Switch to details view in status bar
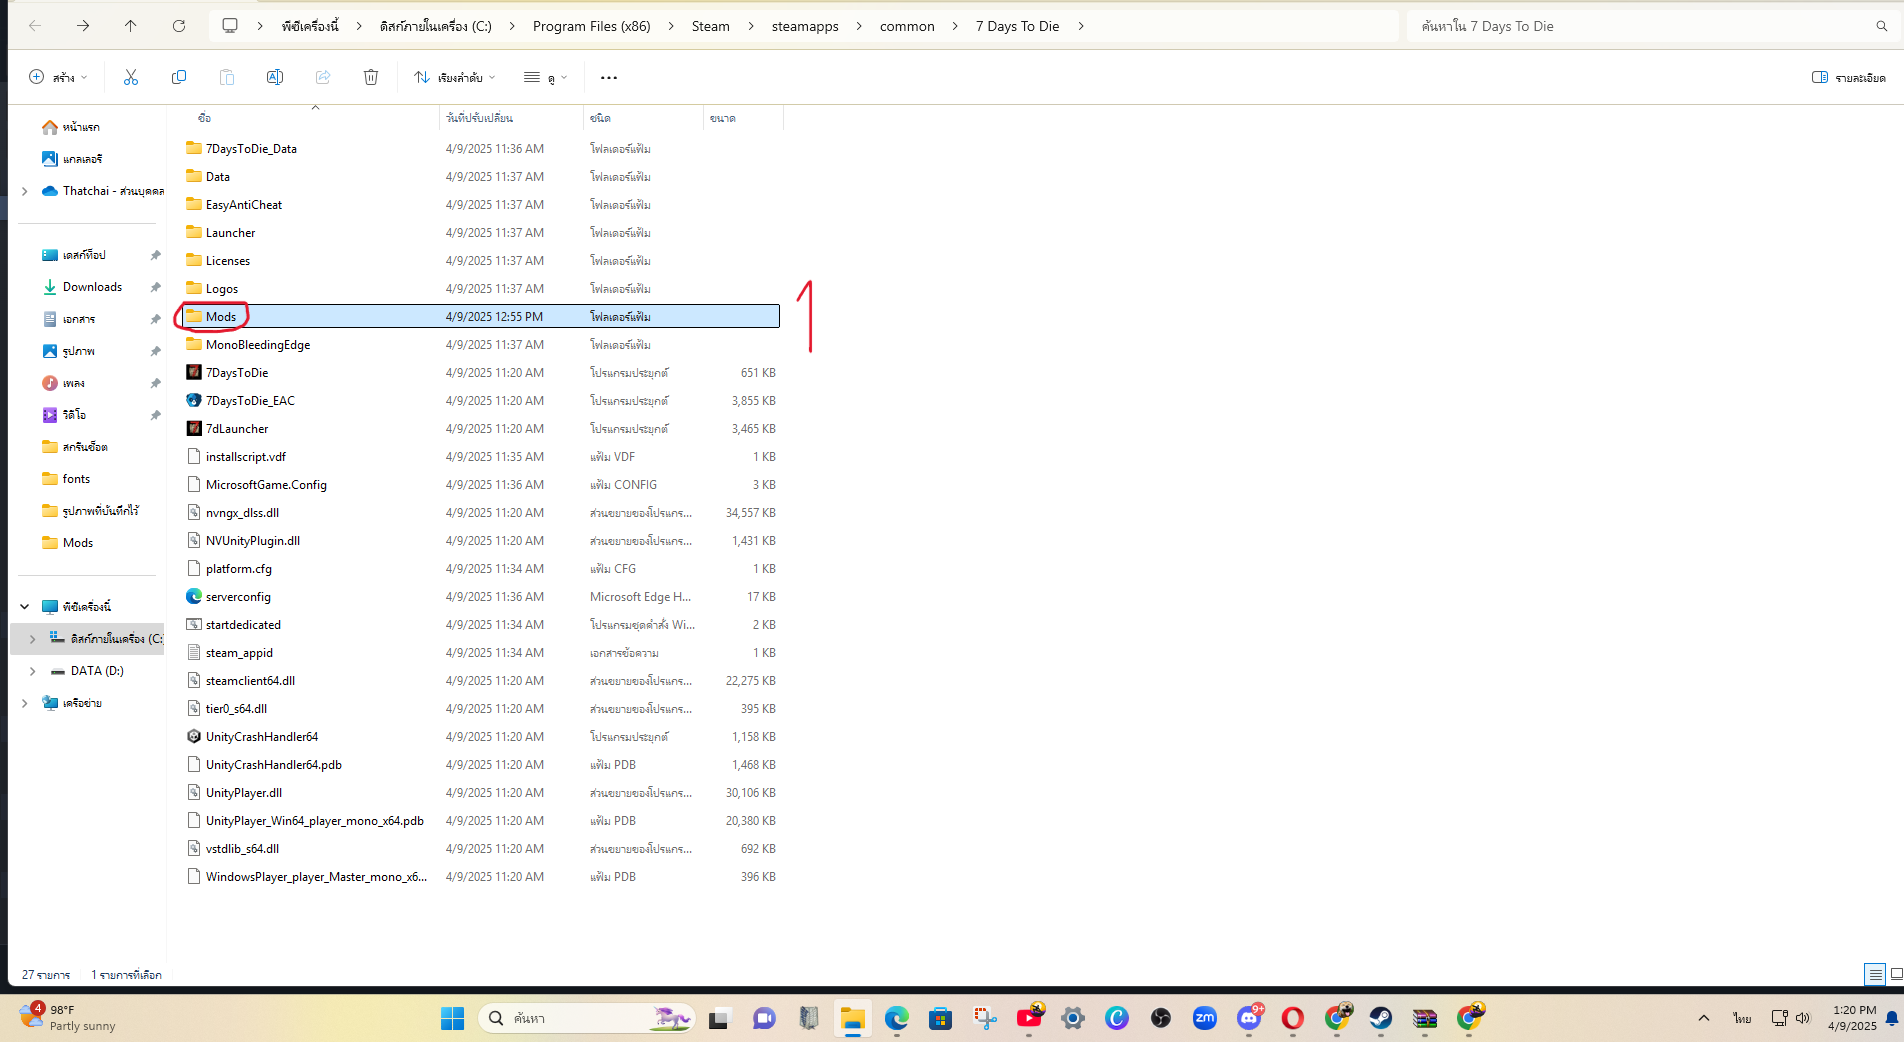 coord(1875,974)
